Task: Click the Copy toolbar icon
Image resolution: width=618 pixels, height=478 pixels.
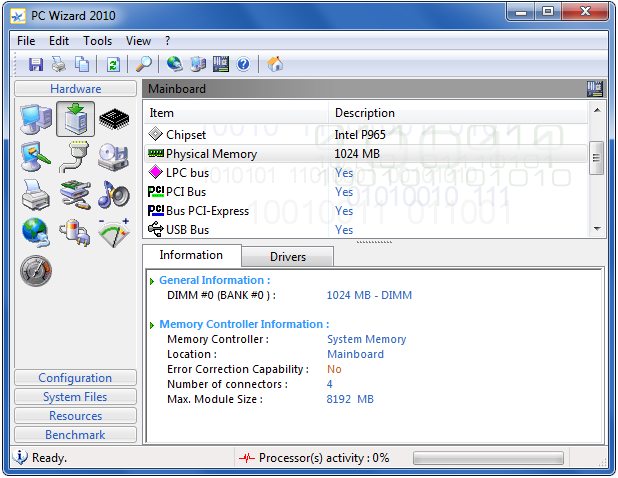Action: point(82,64)
